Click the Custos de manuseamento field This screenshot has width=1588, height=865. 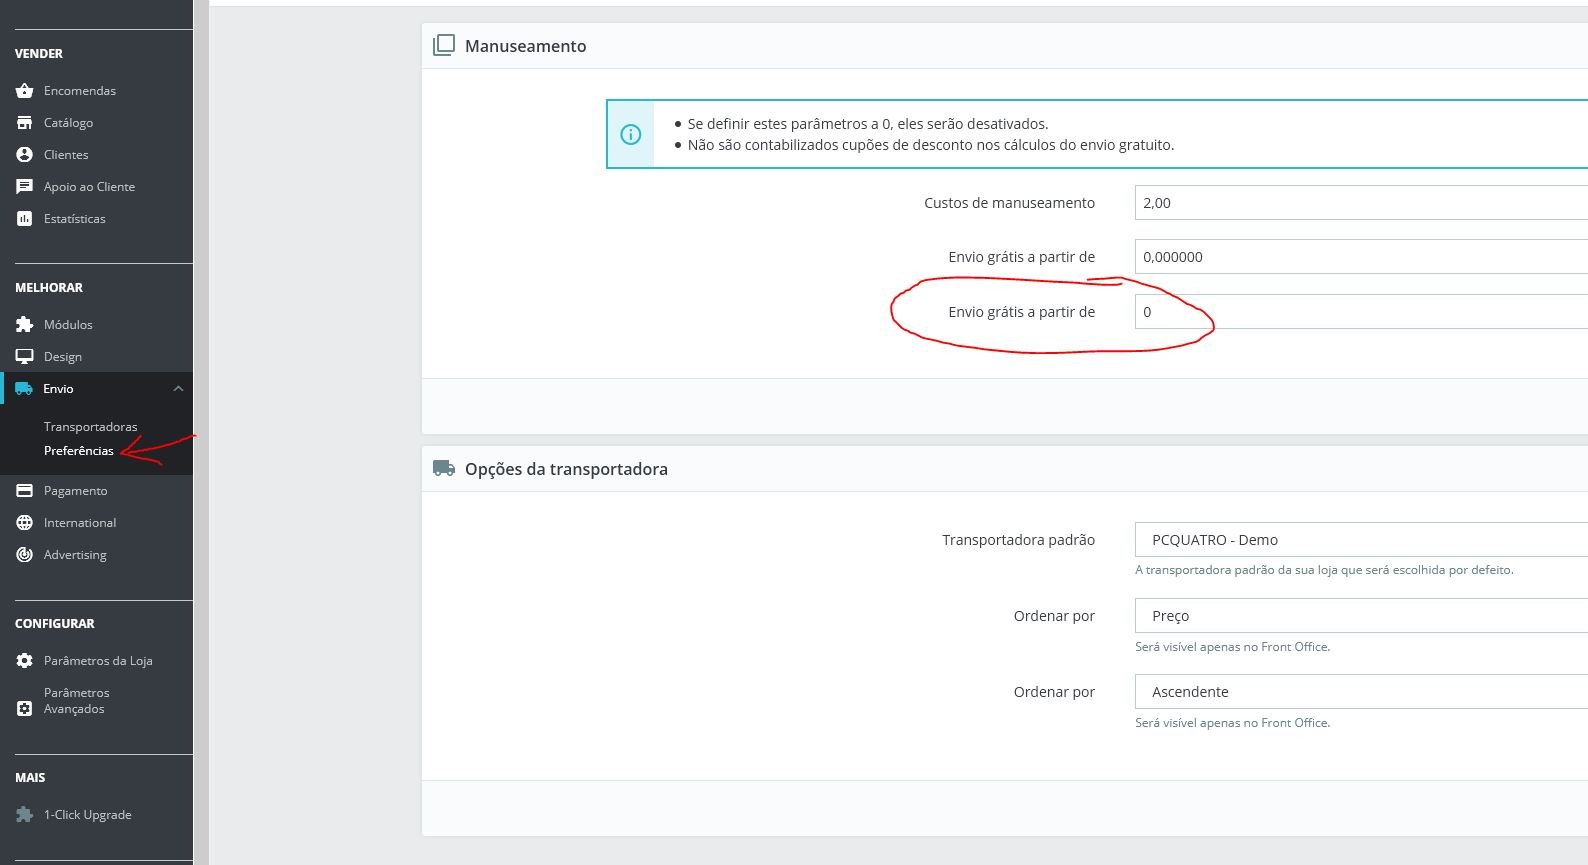[1360, 203]
